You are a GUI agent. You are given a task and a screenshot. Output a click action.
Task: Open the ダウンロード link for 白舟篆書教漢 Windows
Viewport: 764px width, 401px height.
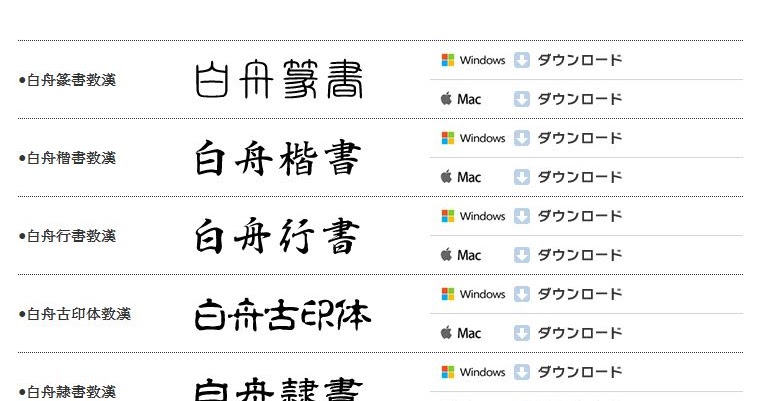(580, 60)
